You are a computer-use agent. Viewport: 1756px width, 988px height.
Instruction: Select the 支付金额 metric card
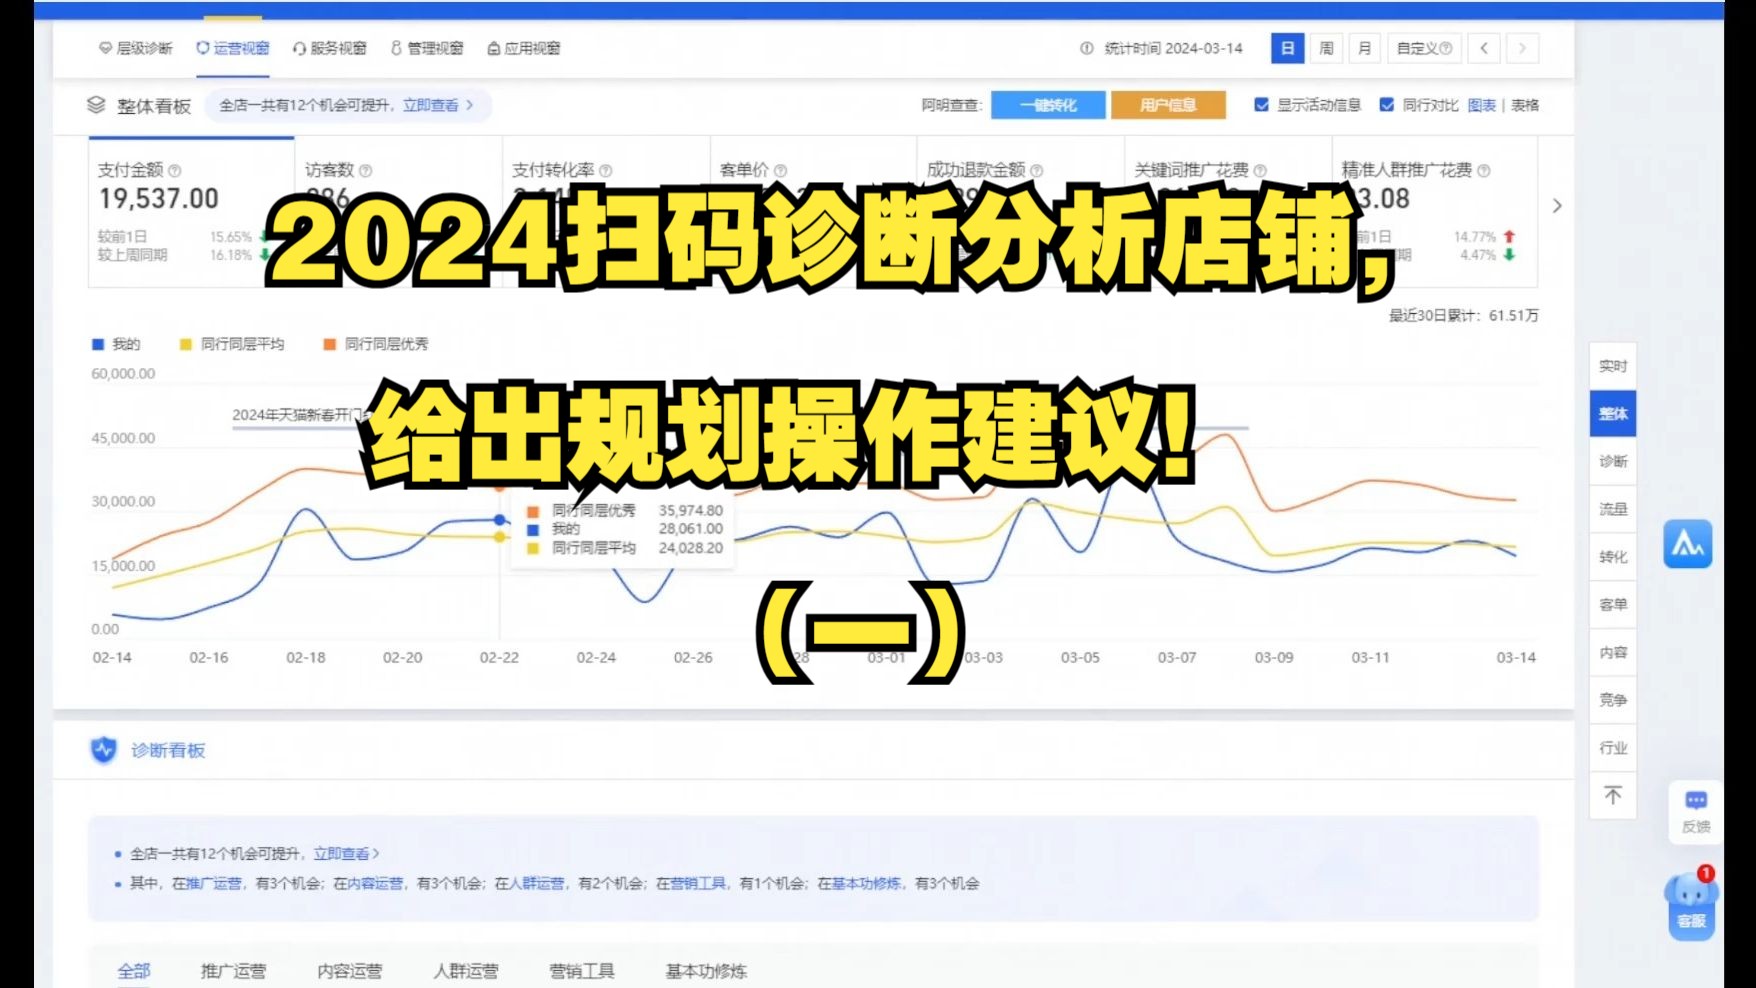coord(192,212)
